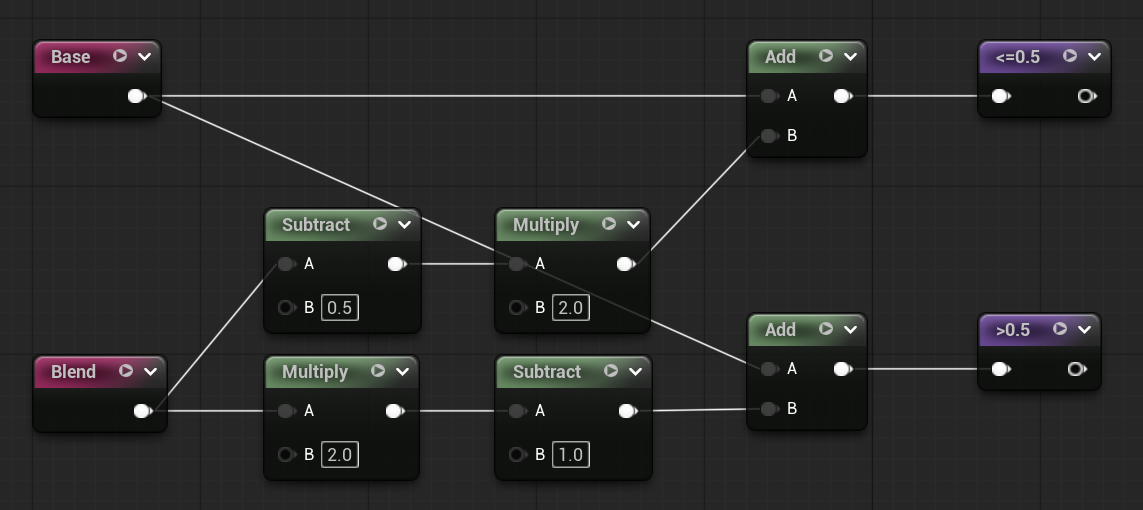Toggle the chevron on the Add node feeding >0.5
The image size is (1143, 510).
point(850,330)
